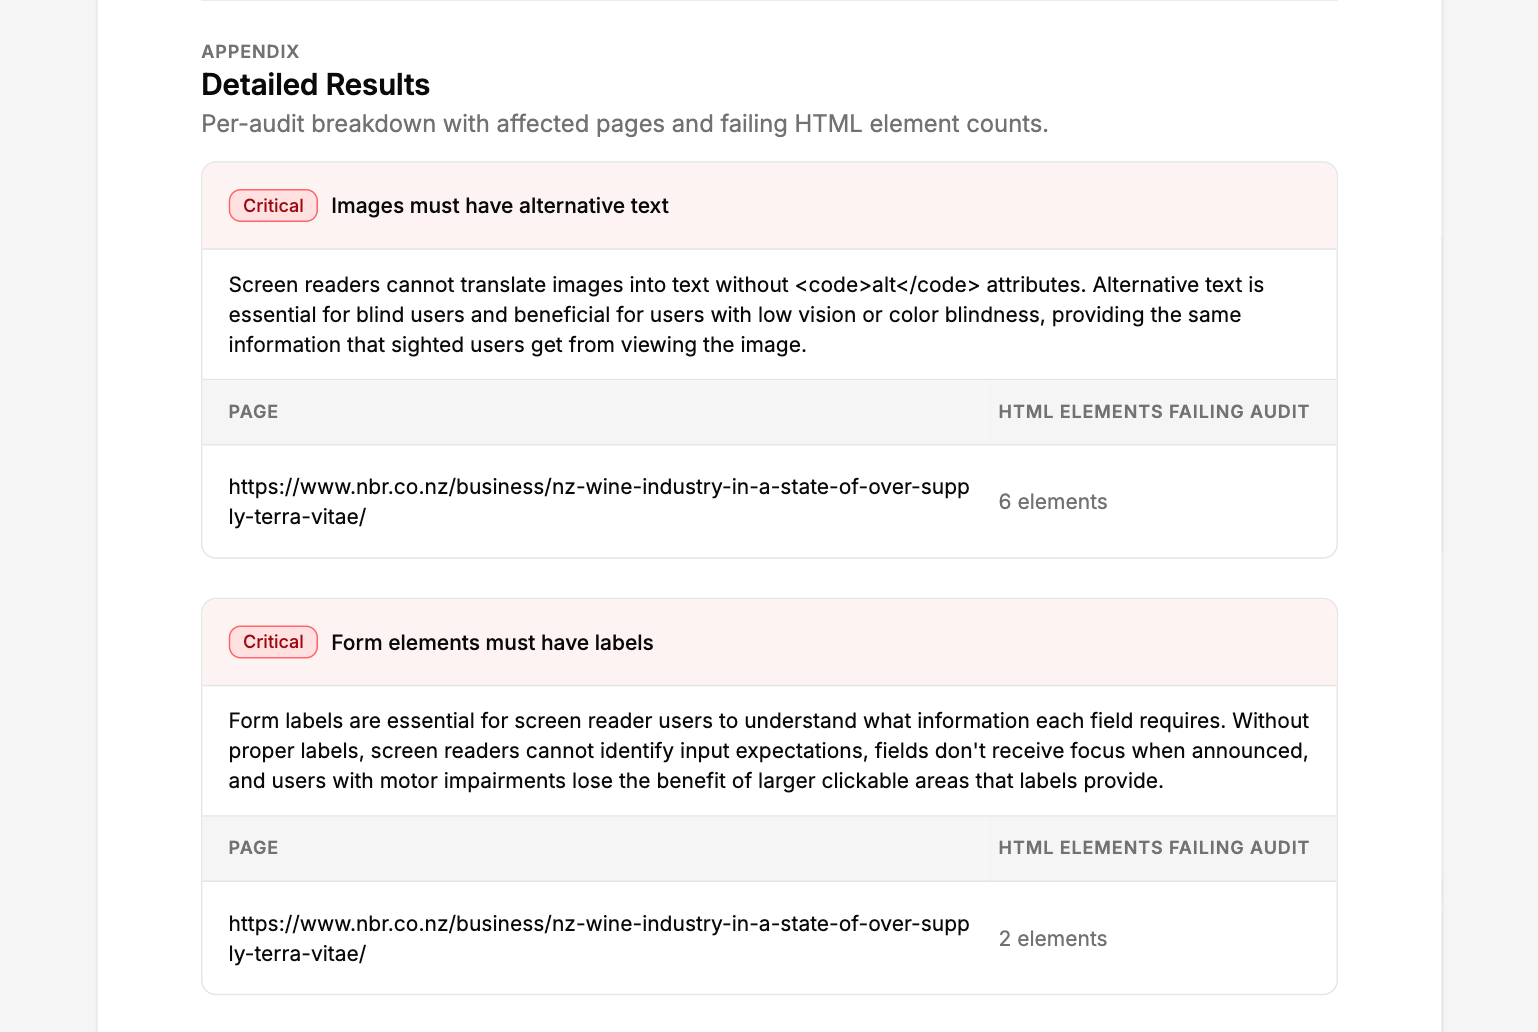
Task: Click the 'Detailed Results' heading
Action: pos(315,85)
